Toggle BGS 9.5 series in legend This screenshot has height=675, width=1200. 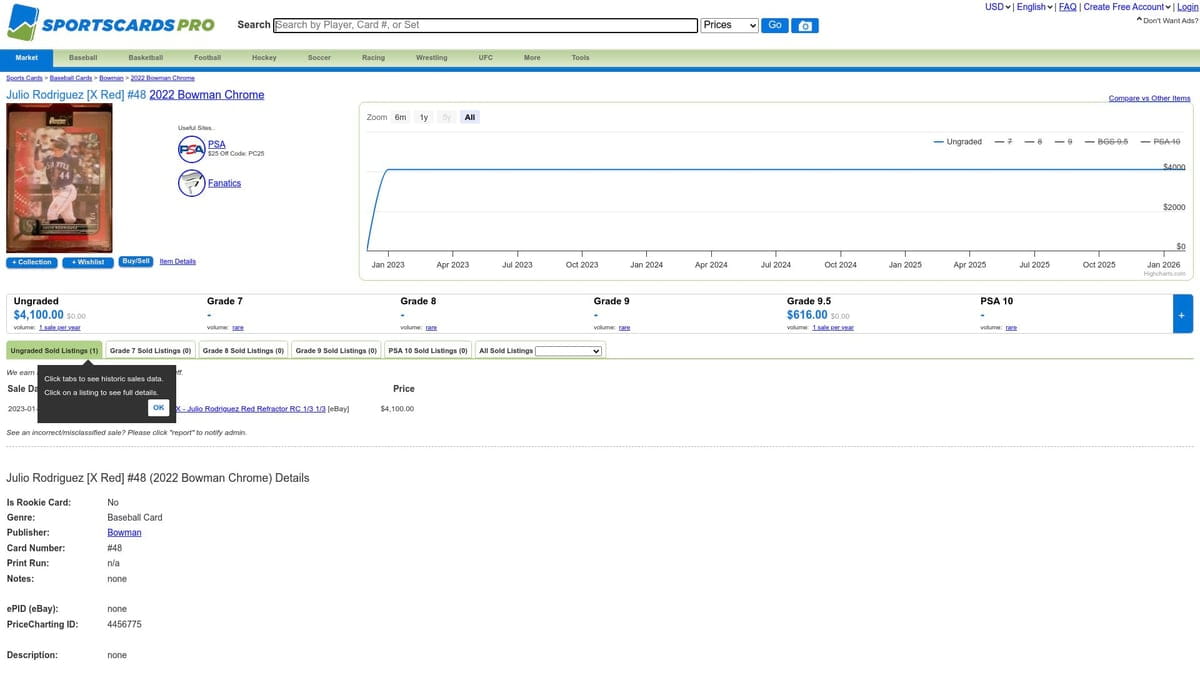pyautogui.click(x=1107, y=142)
